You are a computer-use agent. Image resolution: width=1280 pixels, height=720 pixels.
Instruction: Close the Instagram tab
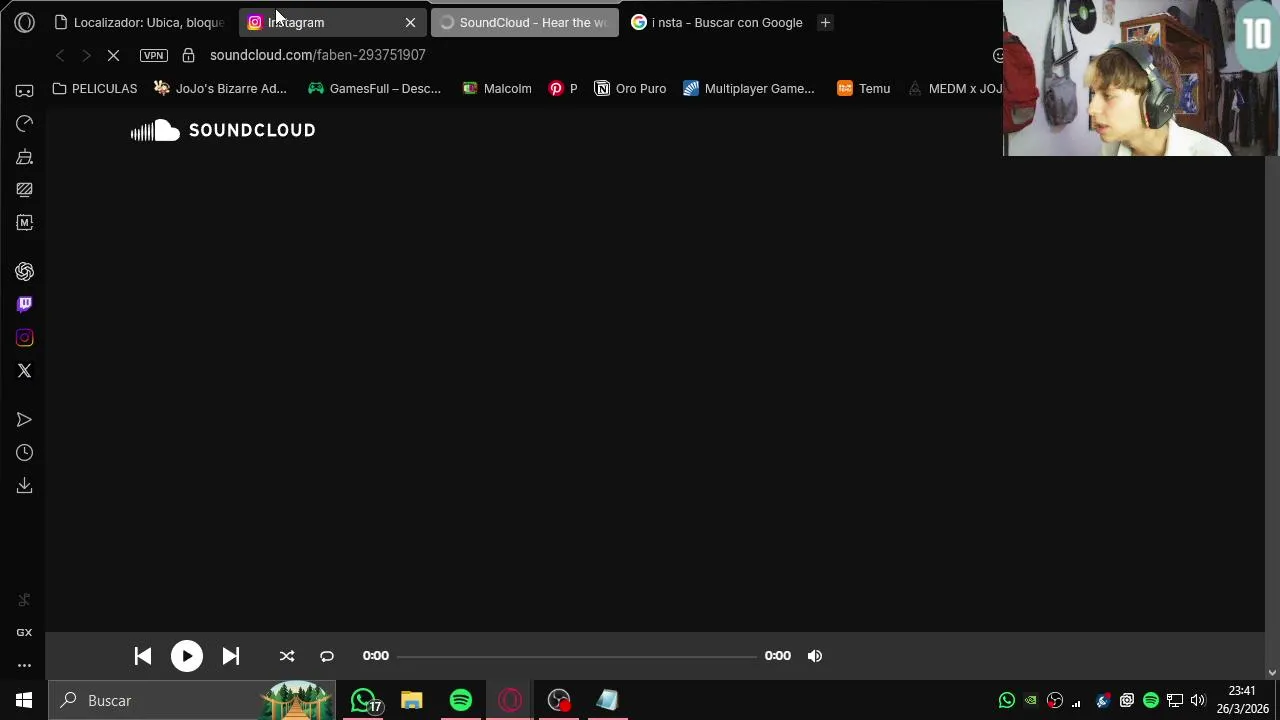point(410,22)
